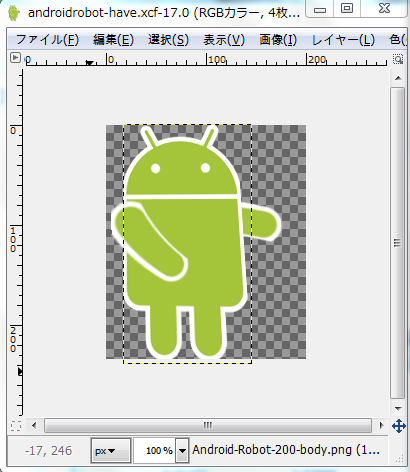Screen dimensions: 410x472
Task: Click the vertical scrollbar thumb
Action: pyautogui.click(x=397, y=243)
